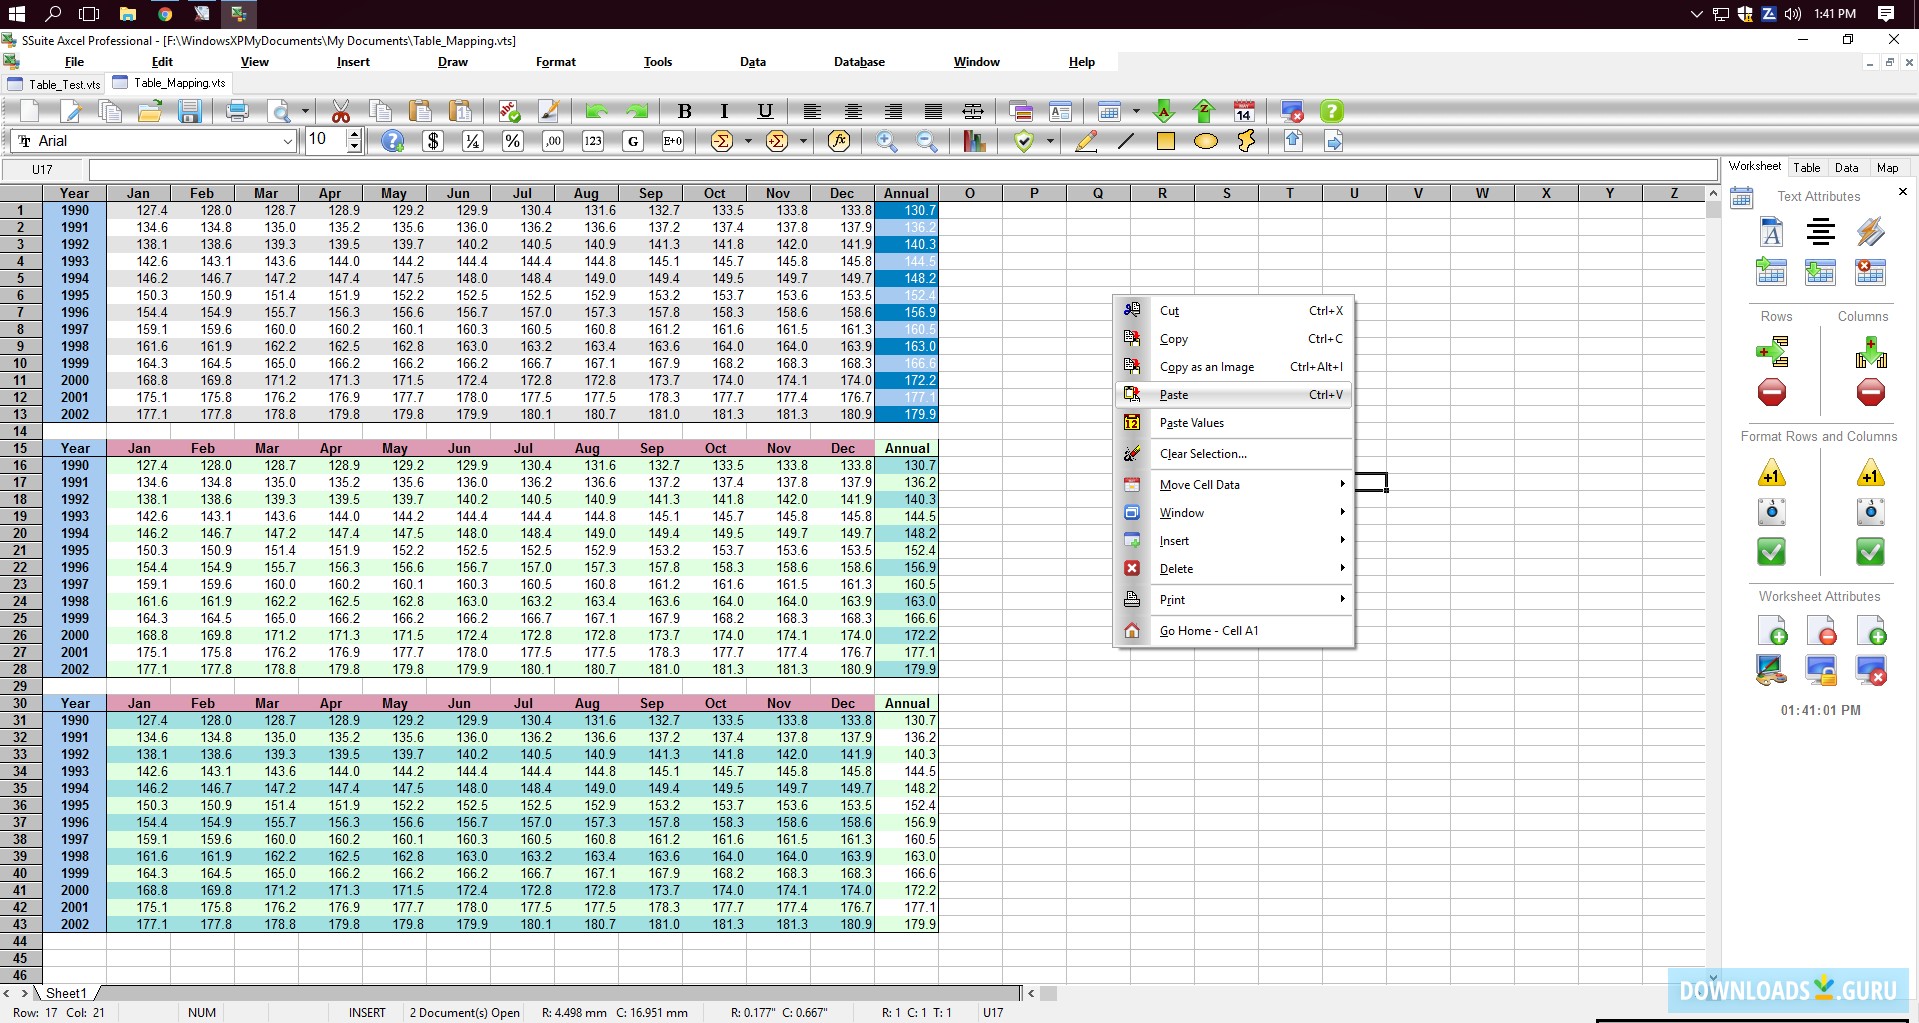Sort descending using the green A arrow

click(1164, 111)
